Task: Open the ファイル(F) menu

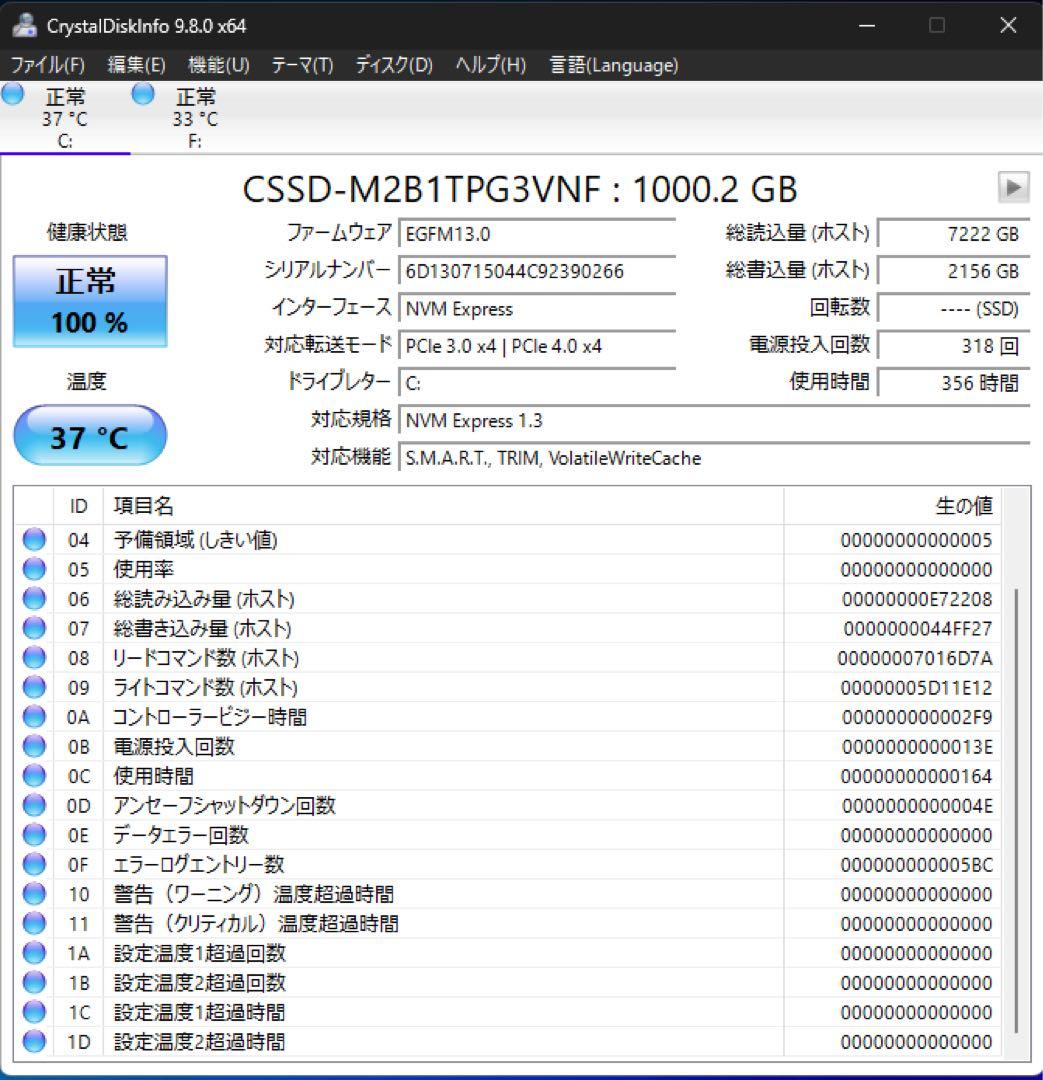Action: (48, 65)
